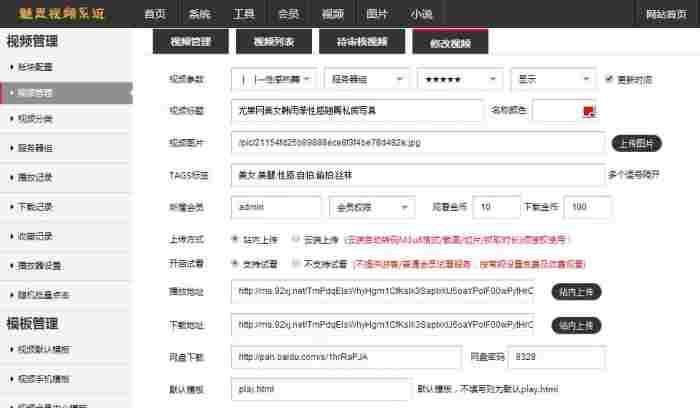Select 播放记录 in the sidebar
This screenshot has height=408, width=700.
tap(38, 180)
